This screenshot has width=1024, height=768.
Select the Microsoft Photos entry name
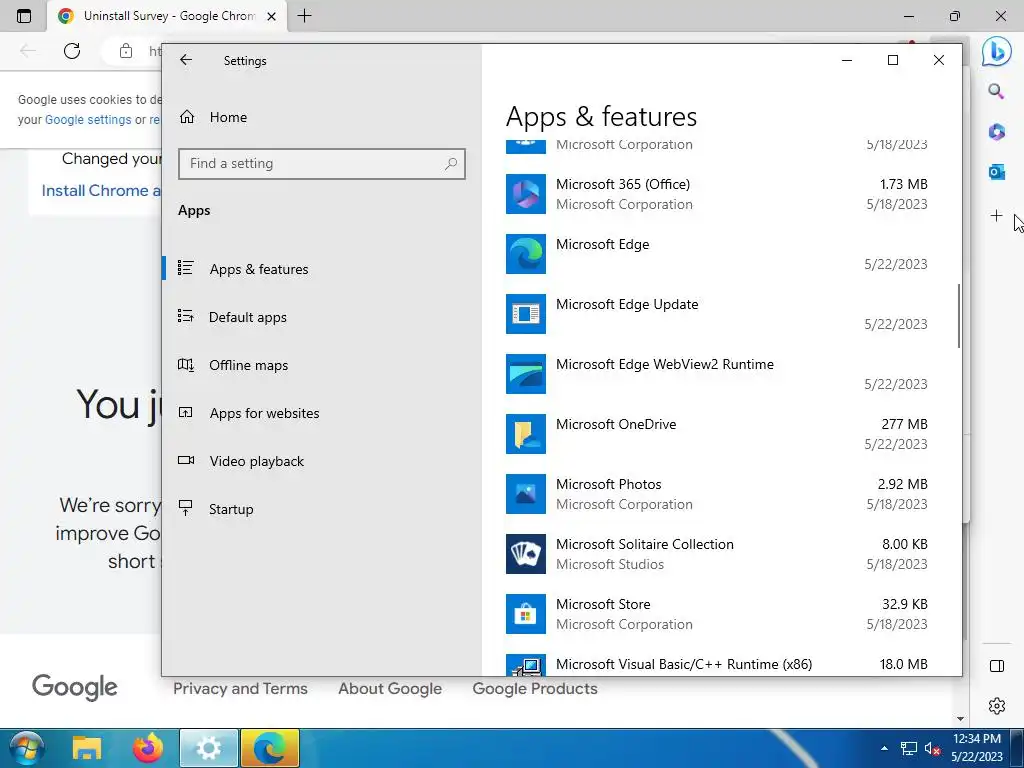(x=609, y=485)
